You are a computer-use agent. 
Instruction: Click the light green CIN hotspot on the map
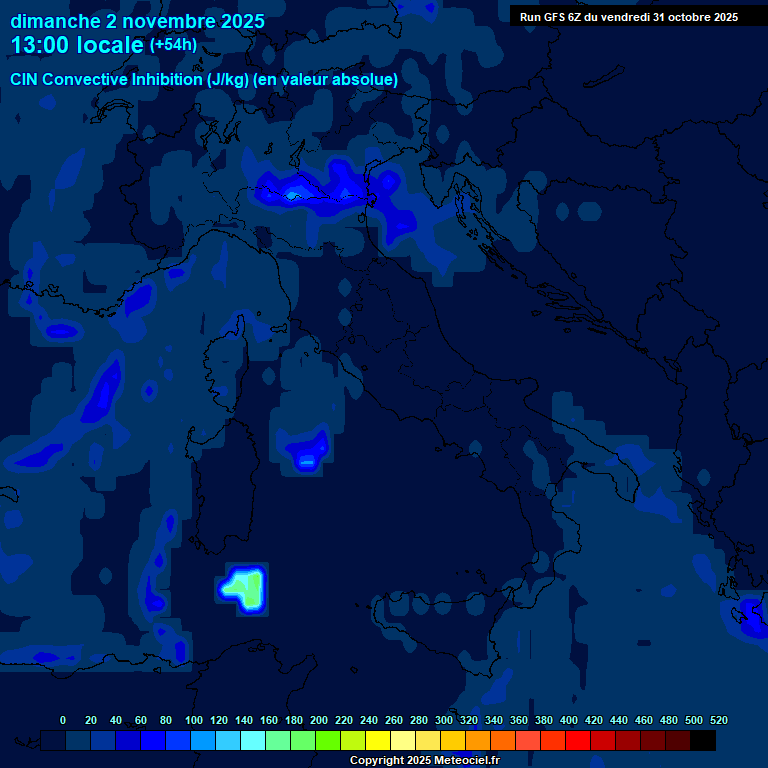[x=244, y=587]
